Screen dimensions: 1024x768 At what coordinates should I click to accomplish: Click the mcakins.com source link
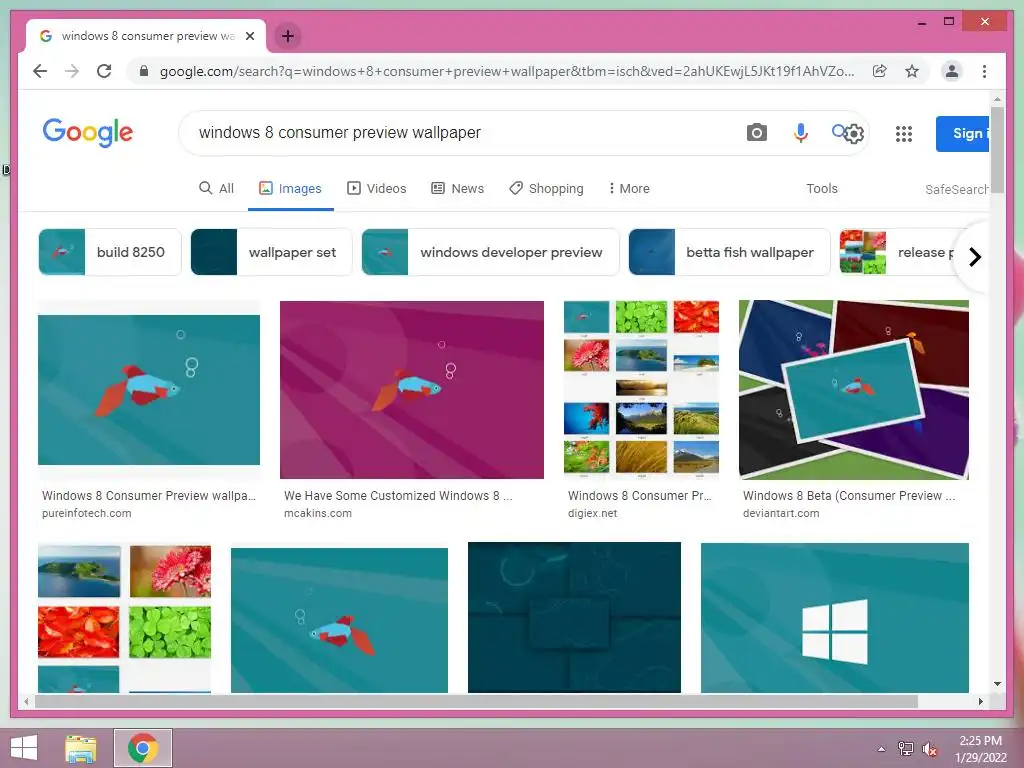tap(317, 513)
